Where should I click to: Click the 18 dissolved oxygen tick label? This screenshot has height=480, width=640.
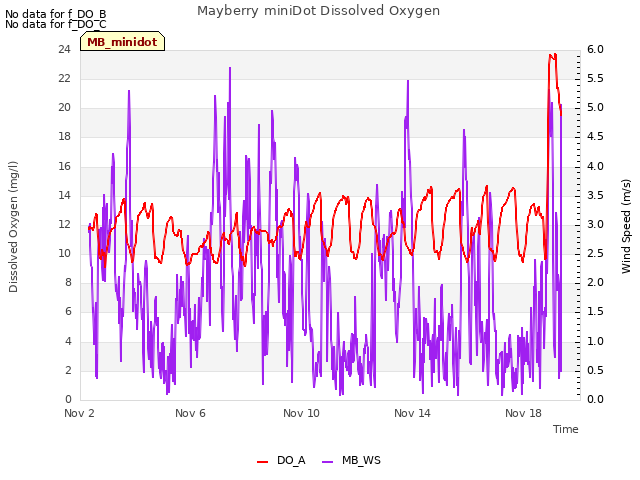coord(64,136)
